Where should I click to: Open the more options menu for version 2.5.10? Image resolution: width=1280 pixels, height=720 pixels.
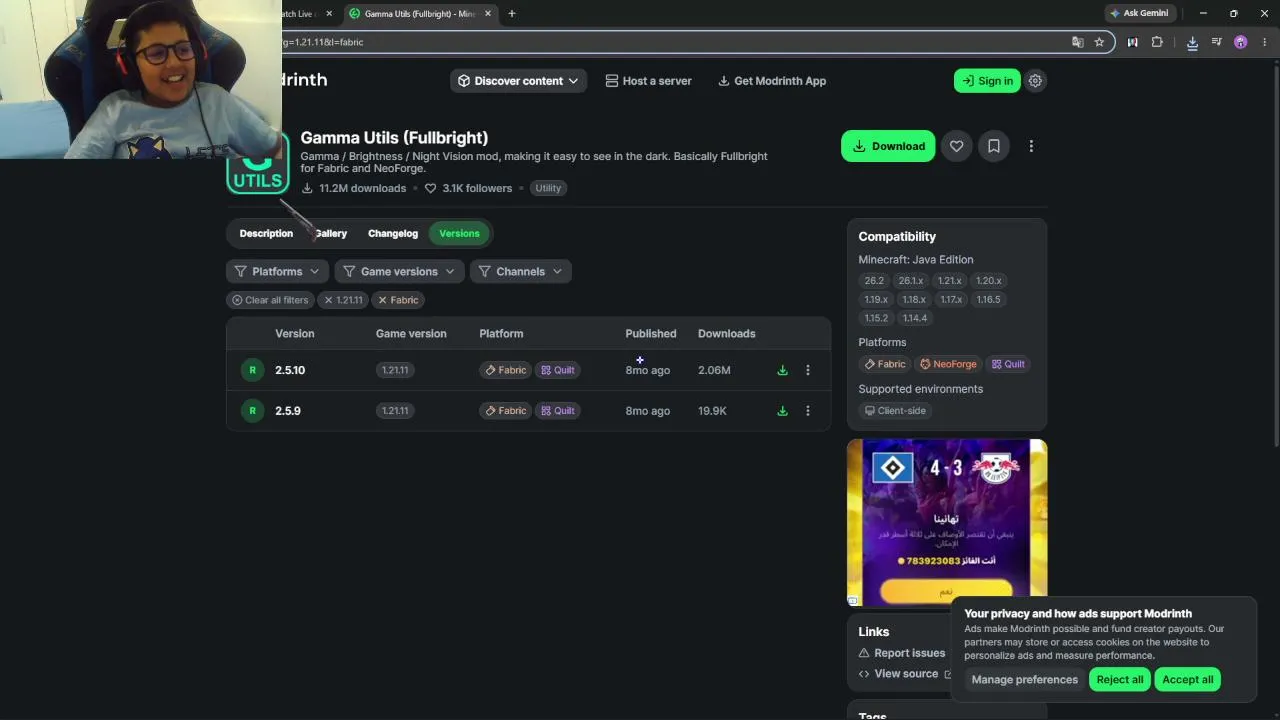tap(808, 370)
